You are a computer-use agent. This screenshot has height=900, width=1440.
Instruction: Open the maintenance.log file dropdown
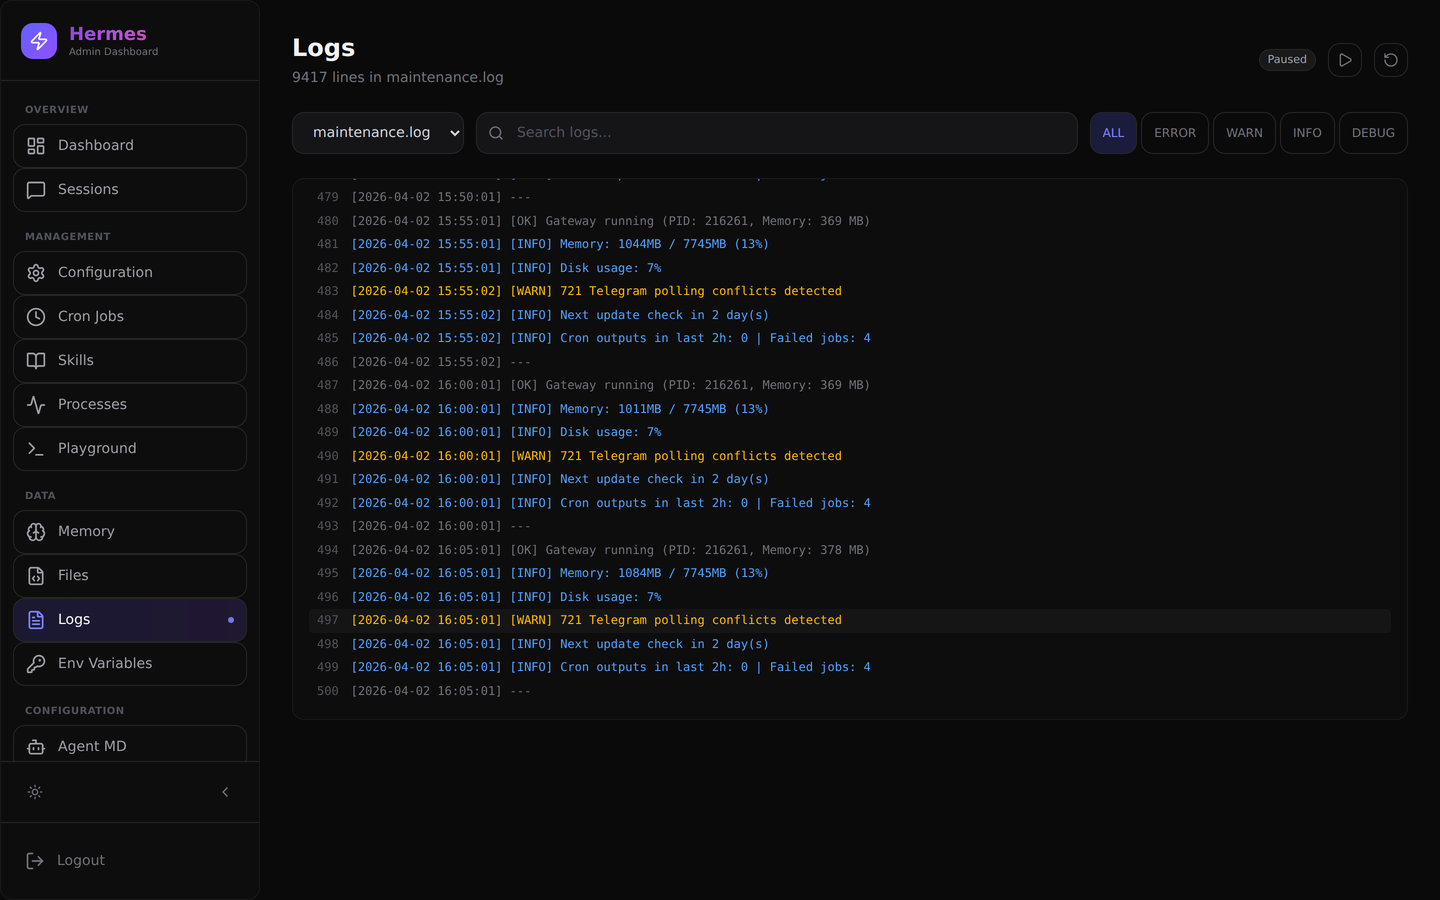378,133
